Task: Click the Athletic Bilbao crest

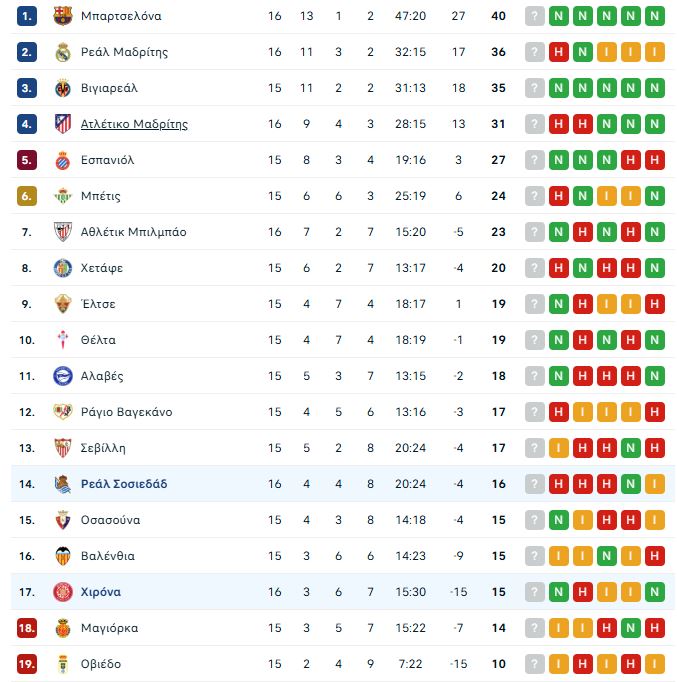Action: coord(63,232)
